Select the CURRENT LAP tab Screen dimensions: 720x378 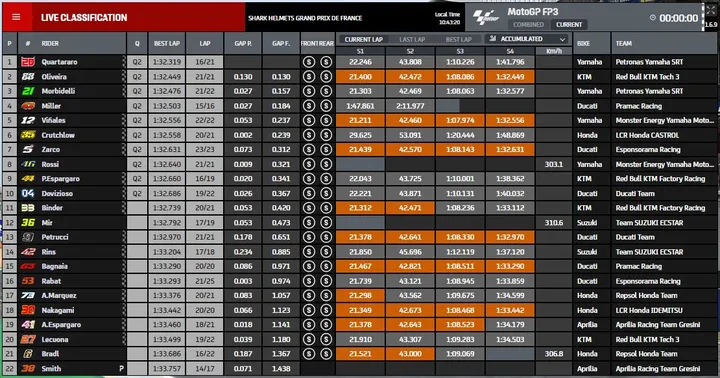[x=363, y=39]
